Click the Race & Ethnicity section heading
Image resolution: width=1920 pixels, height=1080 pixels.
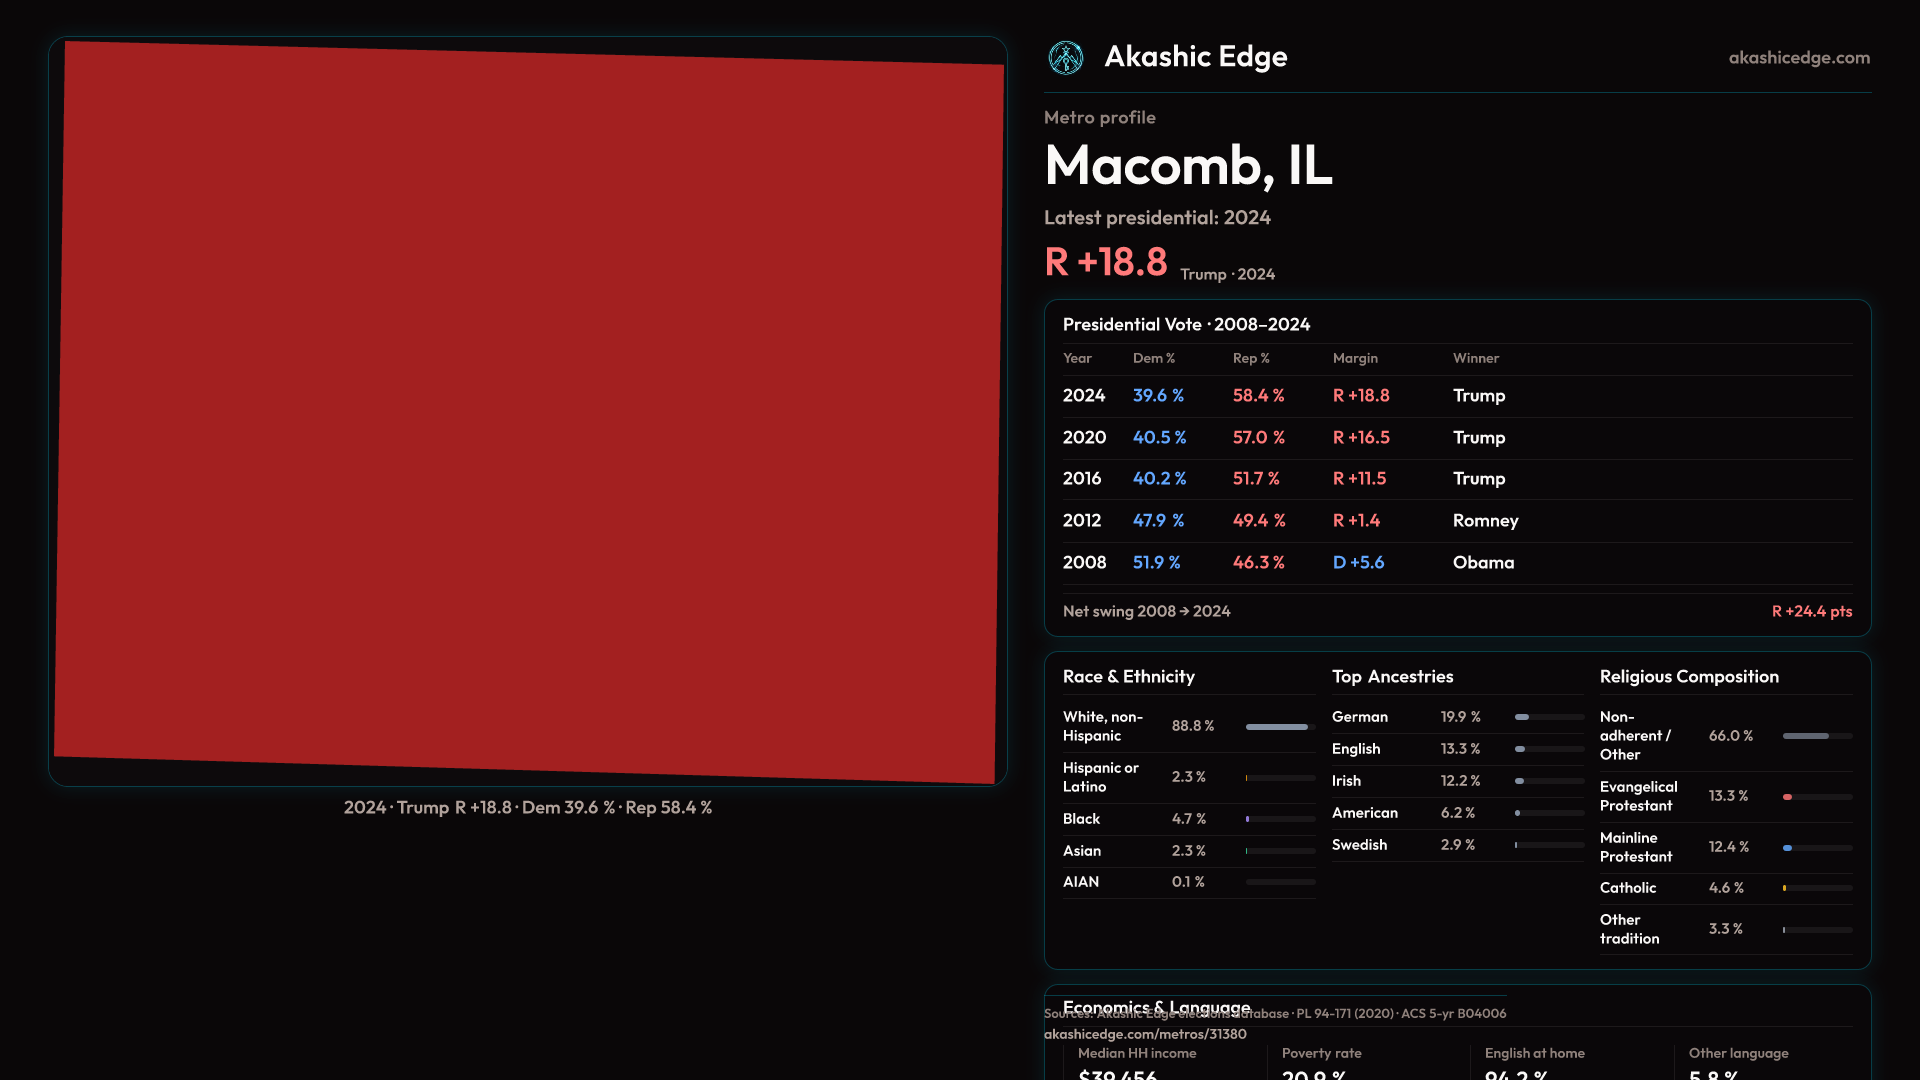coord(1128,677)
